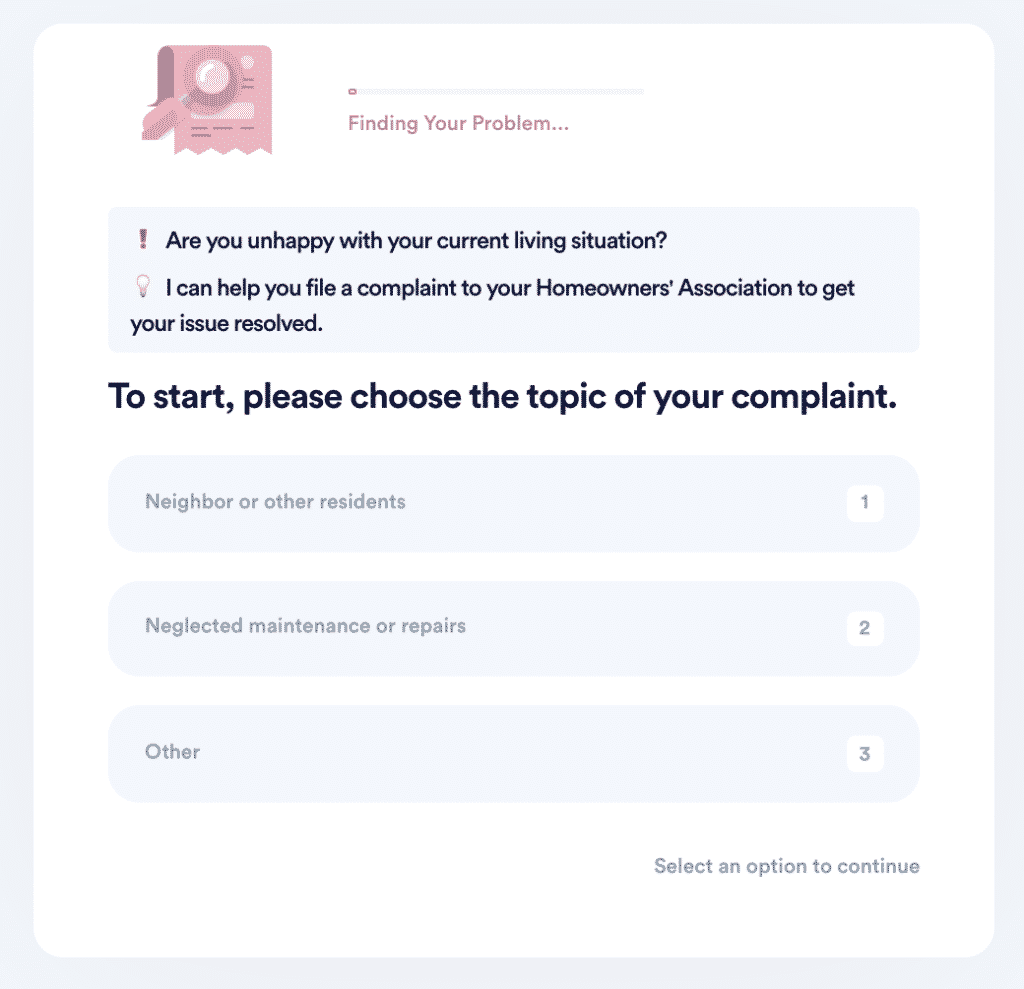Hit the number 3 shortcut badge
Screen dimensions: 1024x989
pyautogui.click(x=864, y=754)
